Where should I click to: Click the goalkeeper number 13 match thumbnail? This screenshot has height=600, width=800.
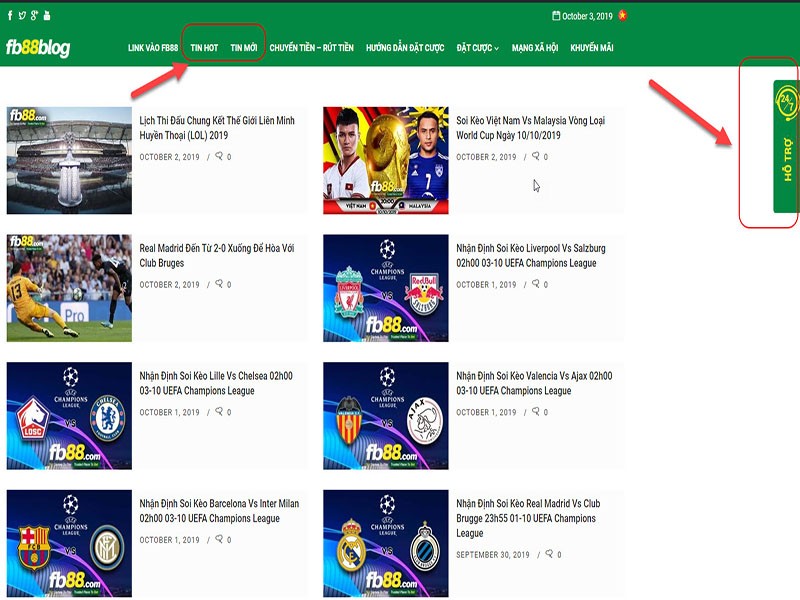[x=69, y=288]
